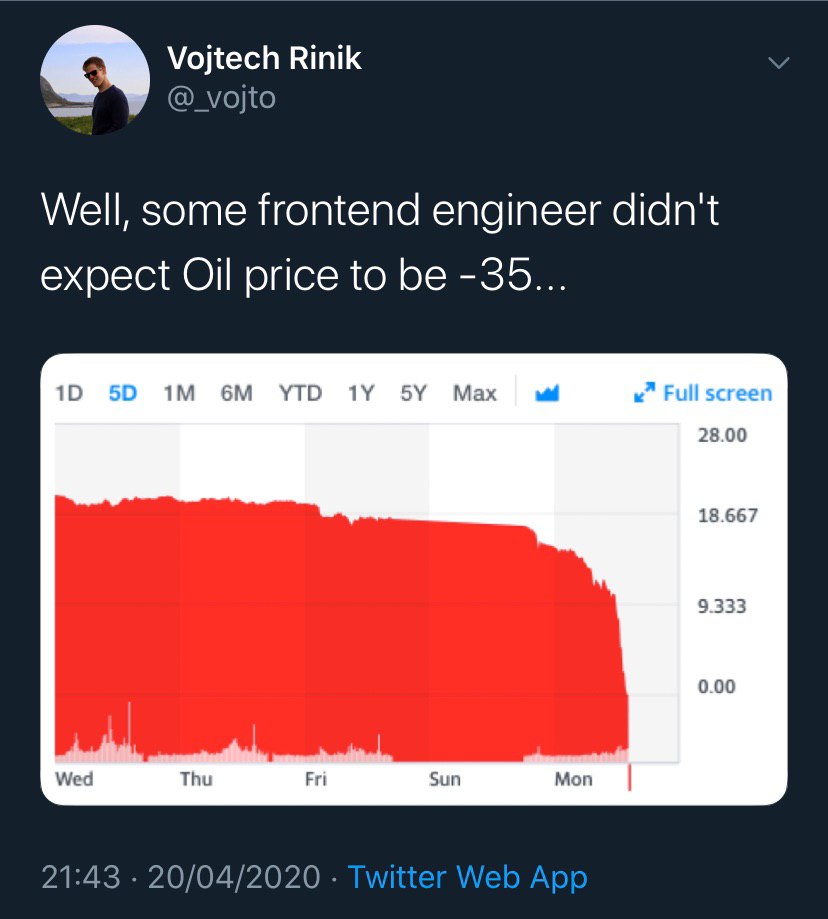The height and width of the screenshot is (919, 828).
Task: Click the Twitter Web App source link
Action: [467, 877]
